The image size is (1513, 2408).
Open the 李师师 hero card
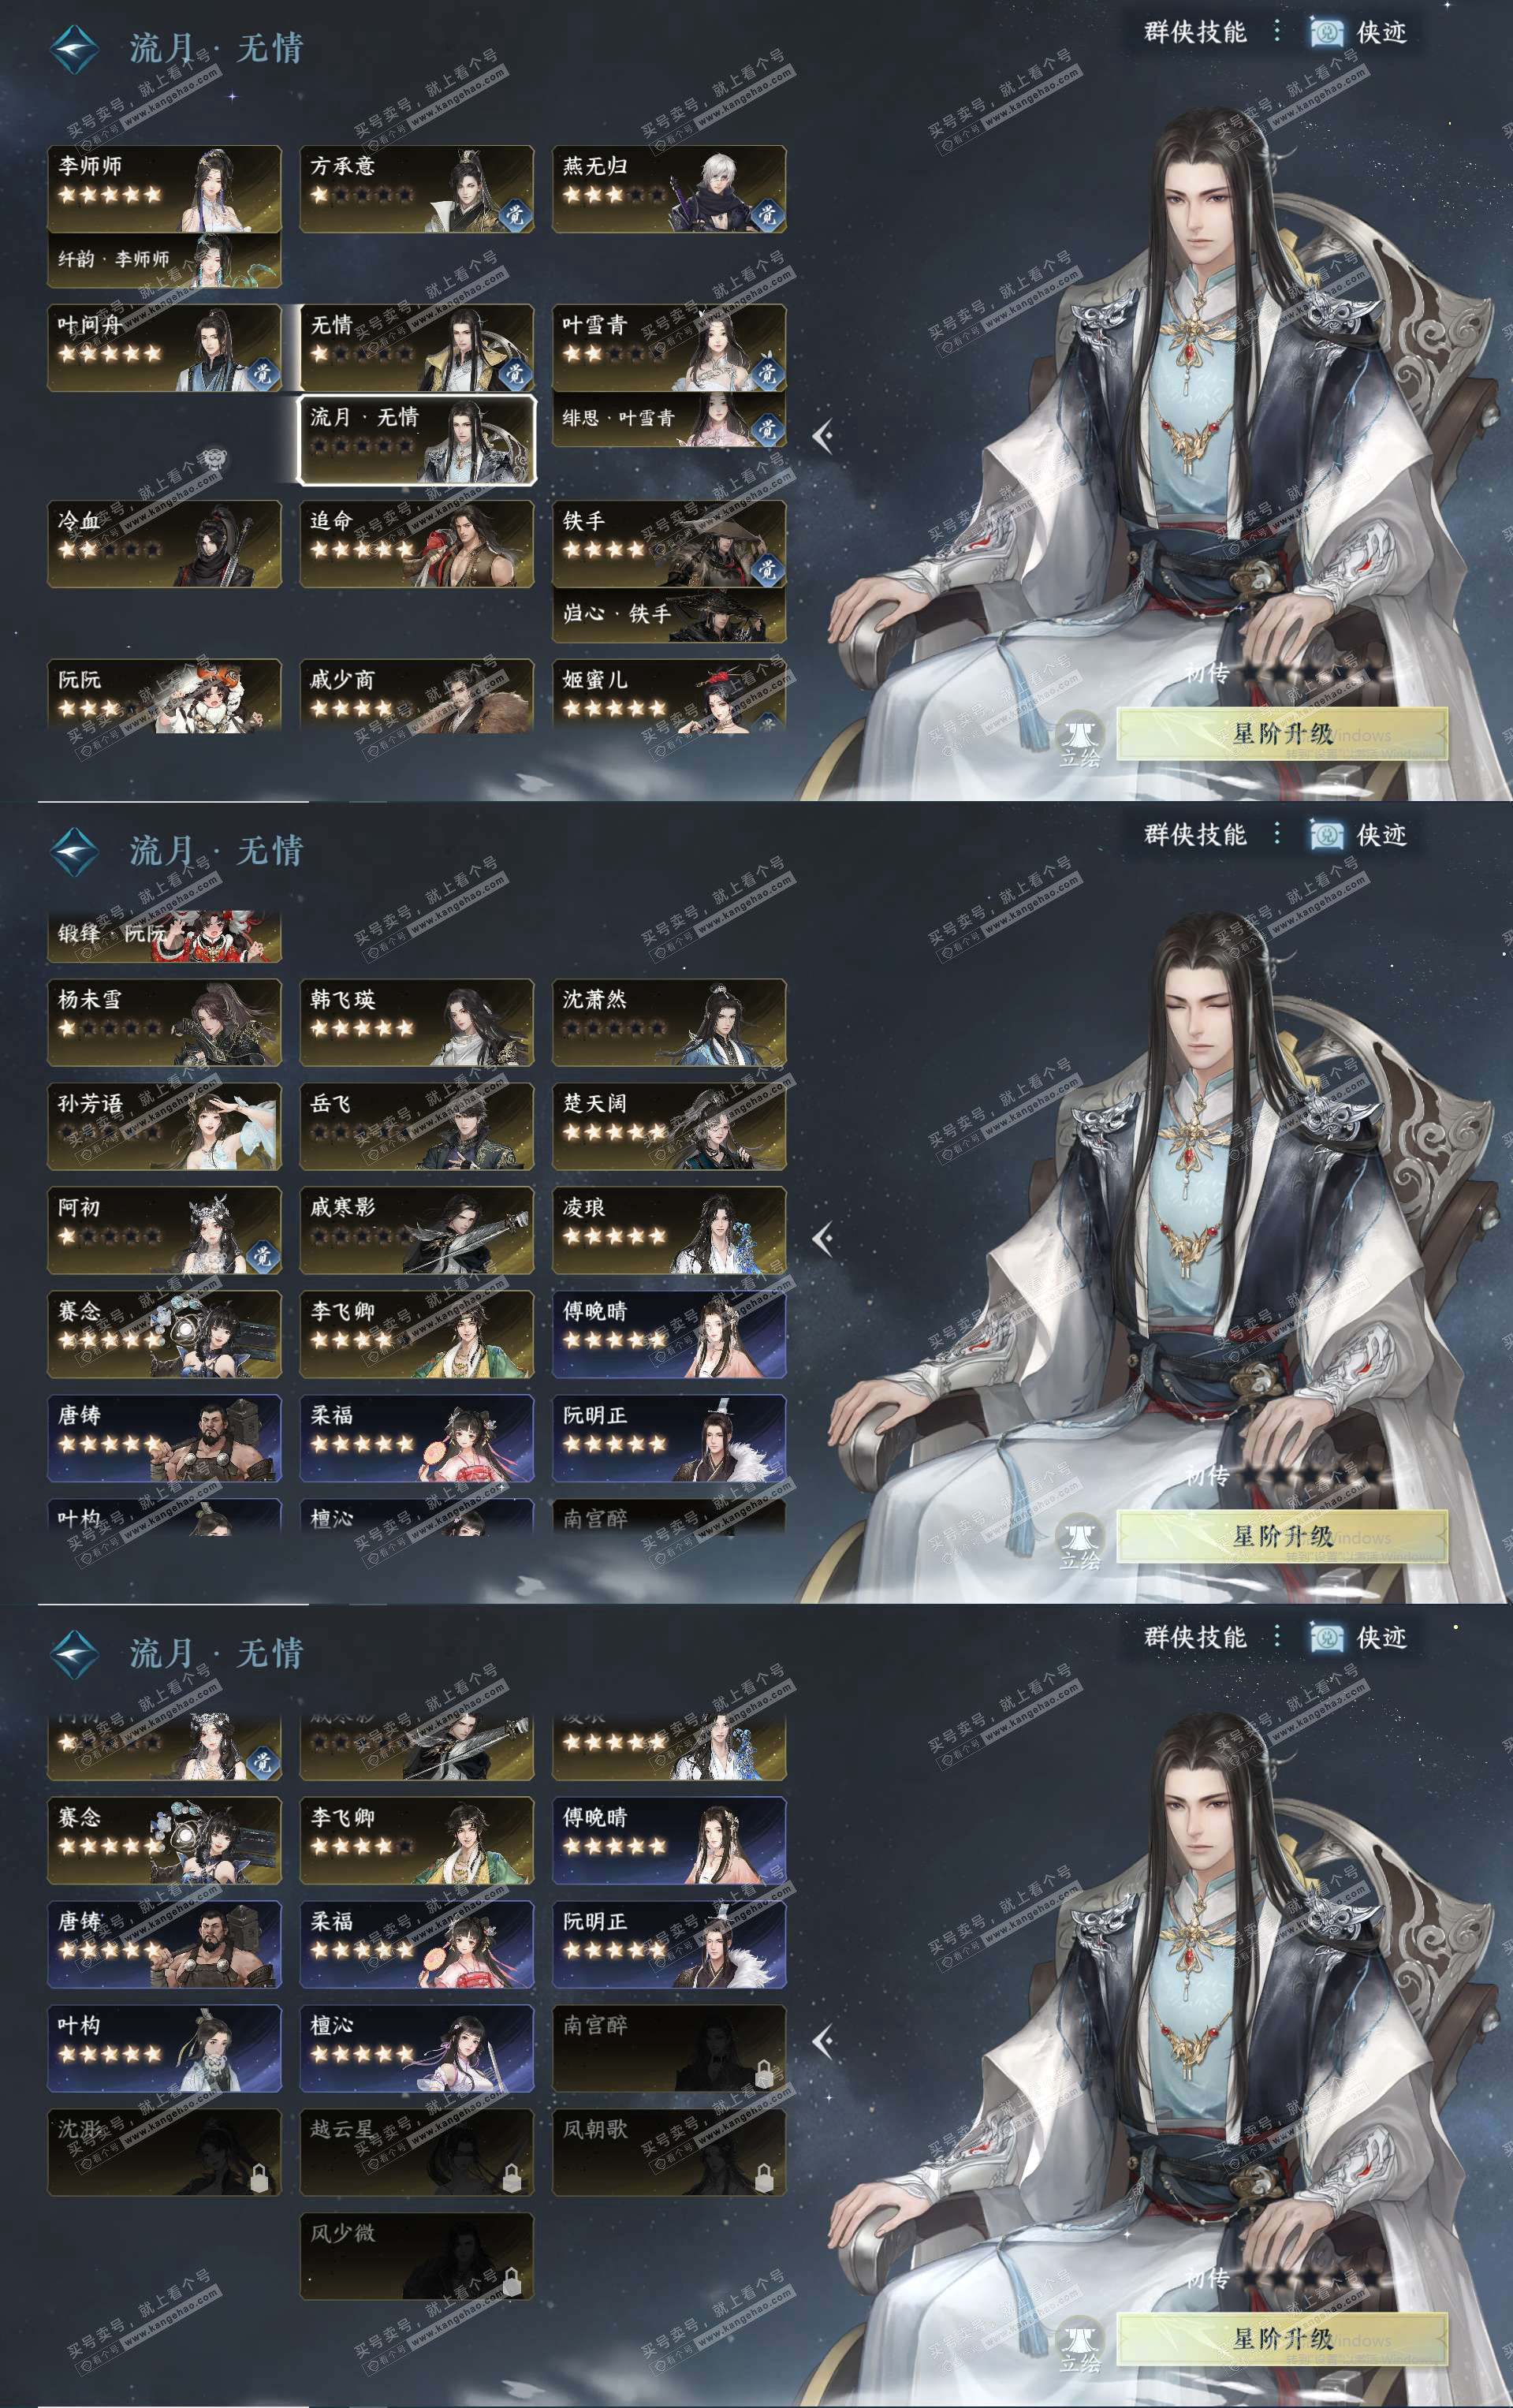click(x=165, y=189)
